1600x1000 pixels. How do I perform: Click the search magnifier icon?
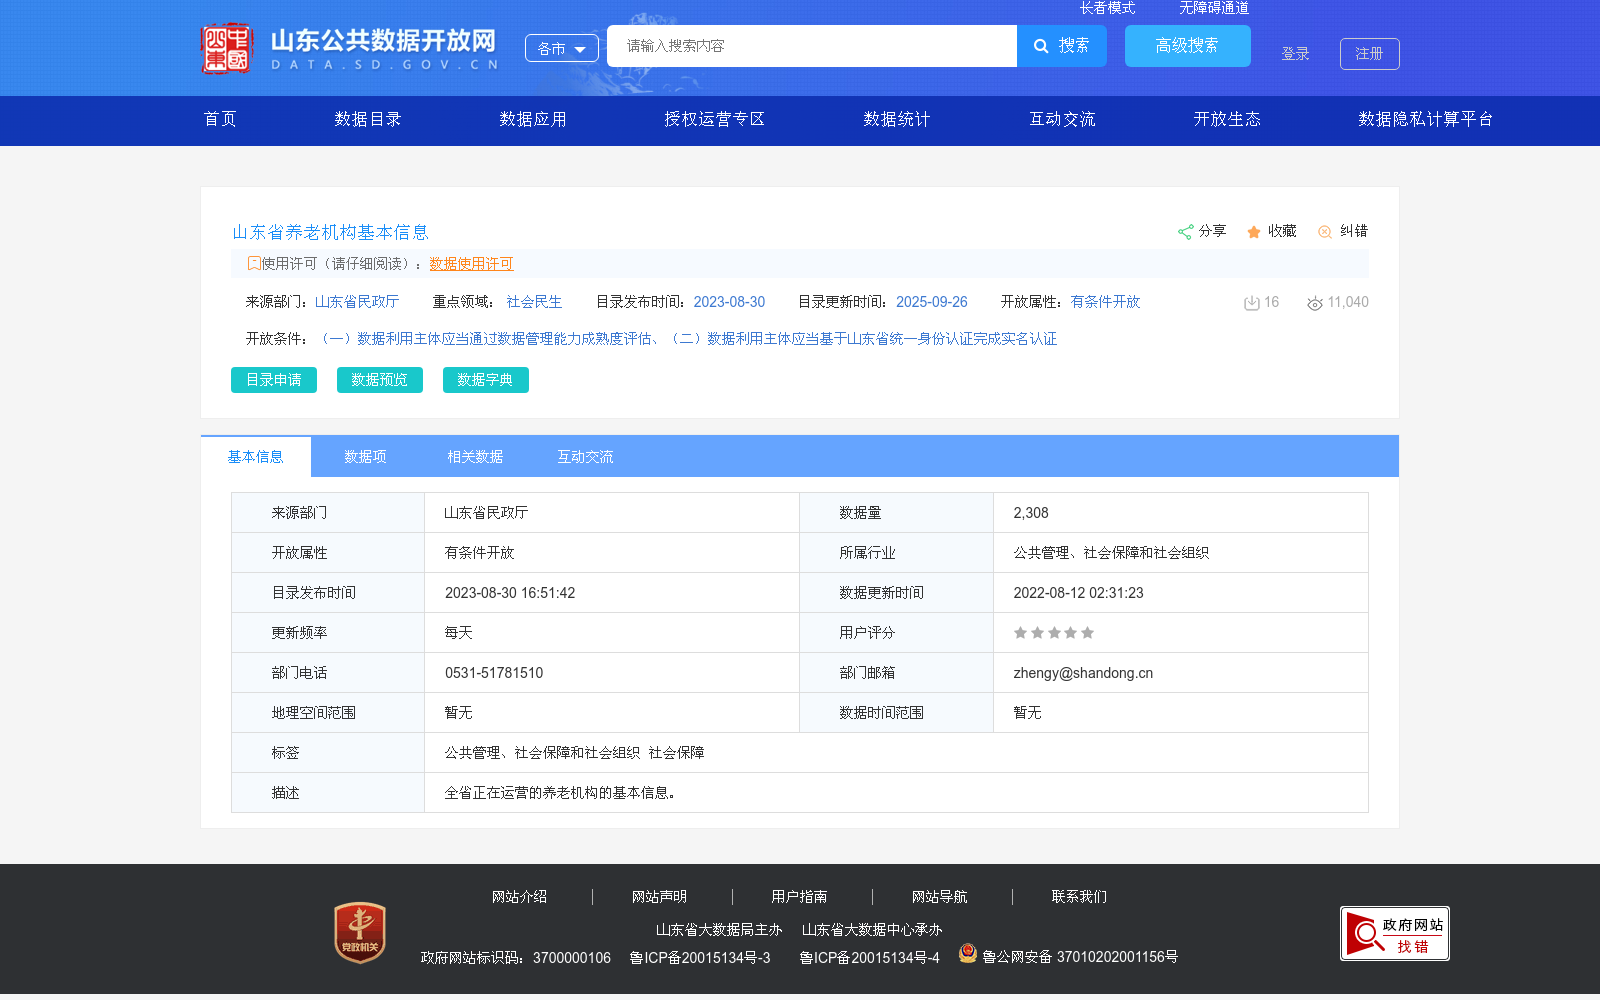pyautogui.click(x=1041, y=46)
